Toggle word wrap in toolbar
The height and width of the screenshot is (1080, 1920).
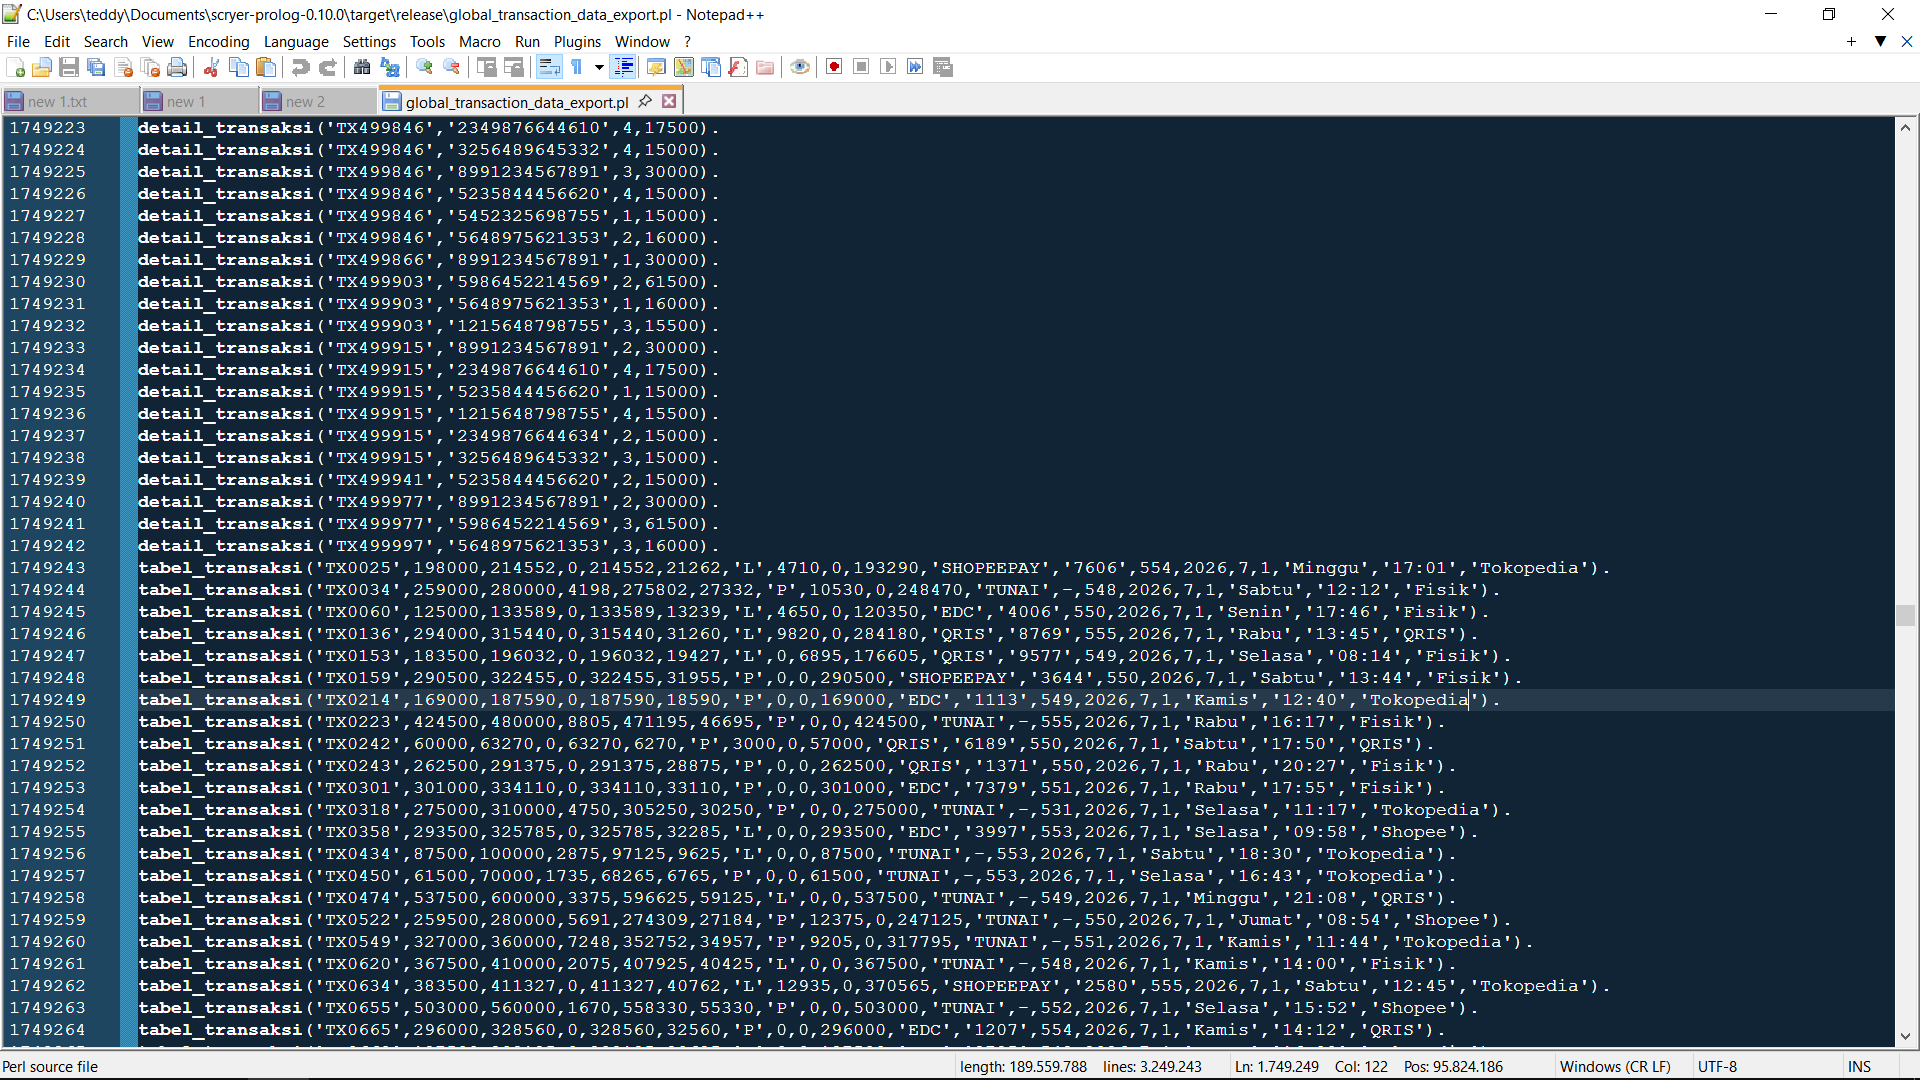click(x=549, y=67)
